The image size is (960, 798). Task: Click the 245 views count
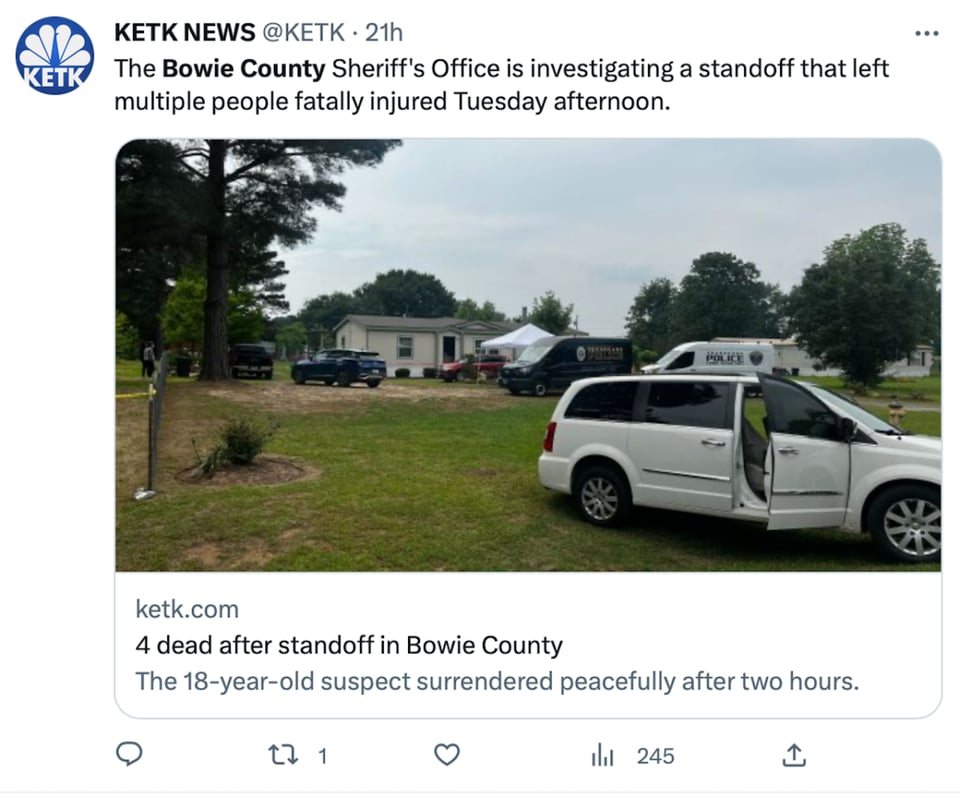655,756
